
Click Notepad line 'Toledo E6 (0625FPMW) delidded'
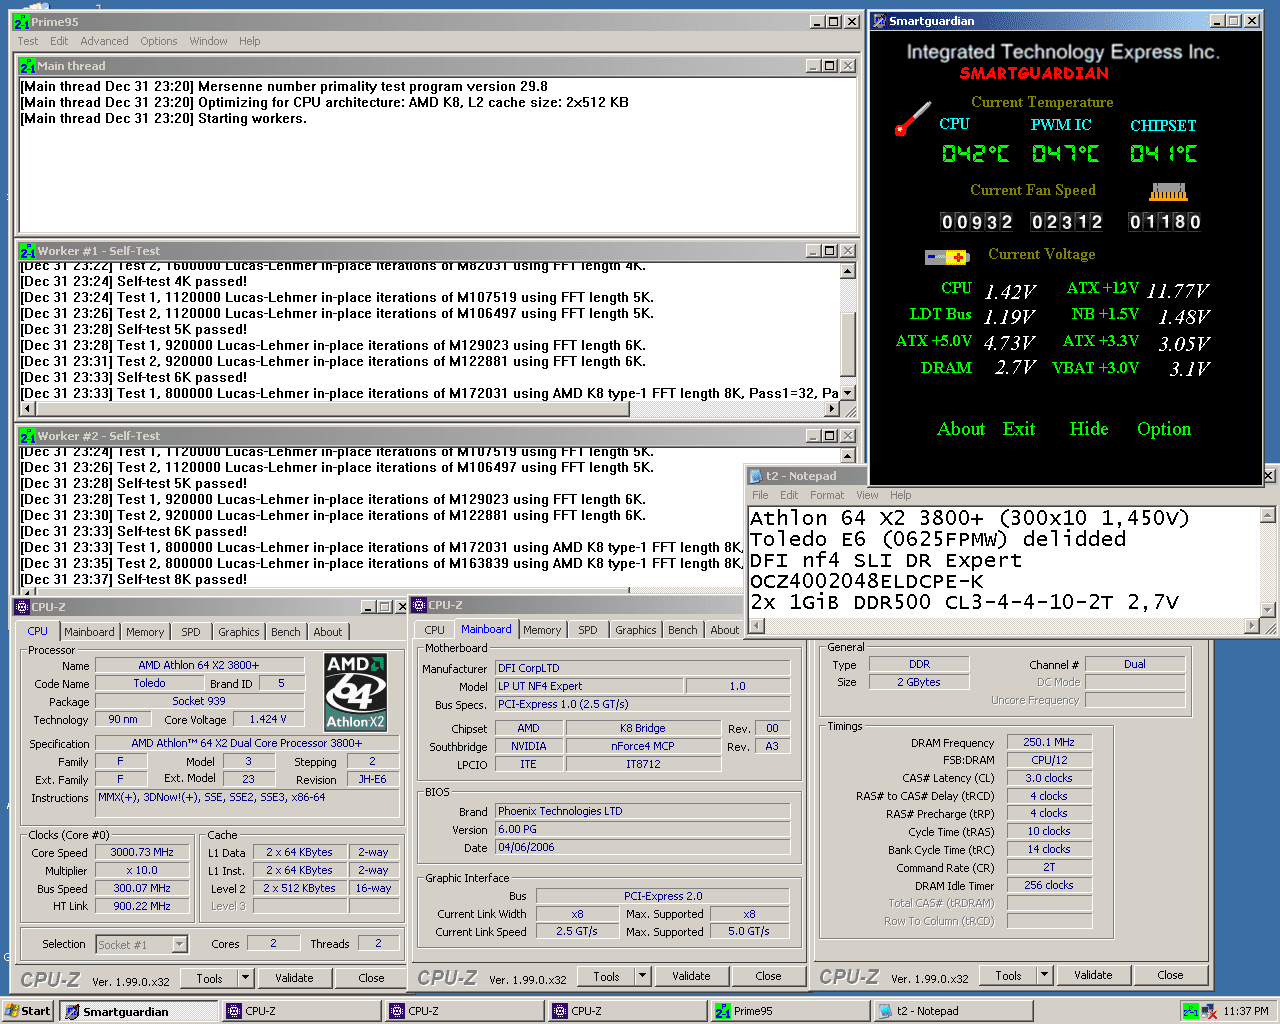point(938,539)
